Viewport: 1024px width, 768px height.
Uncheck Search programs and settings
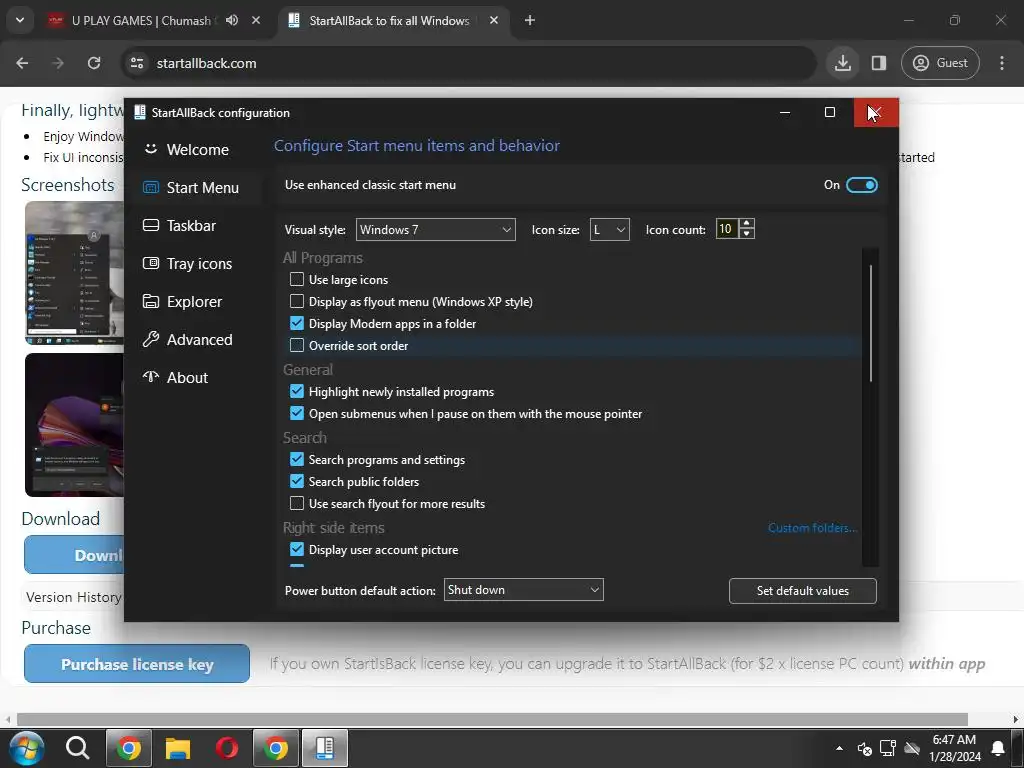coord(296,459)
